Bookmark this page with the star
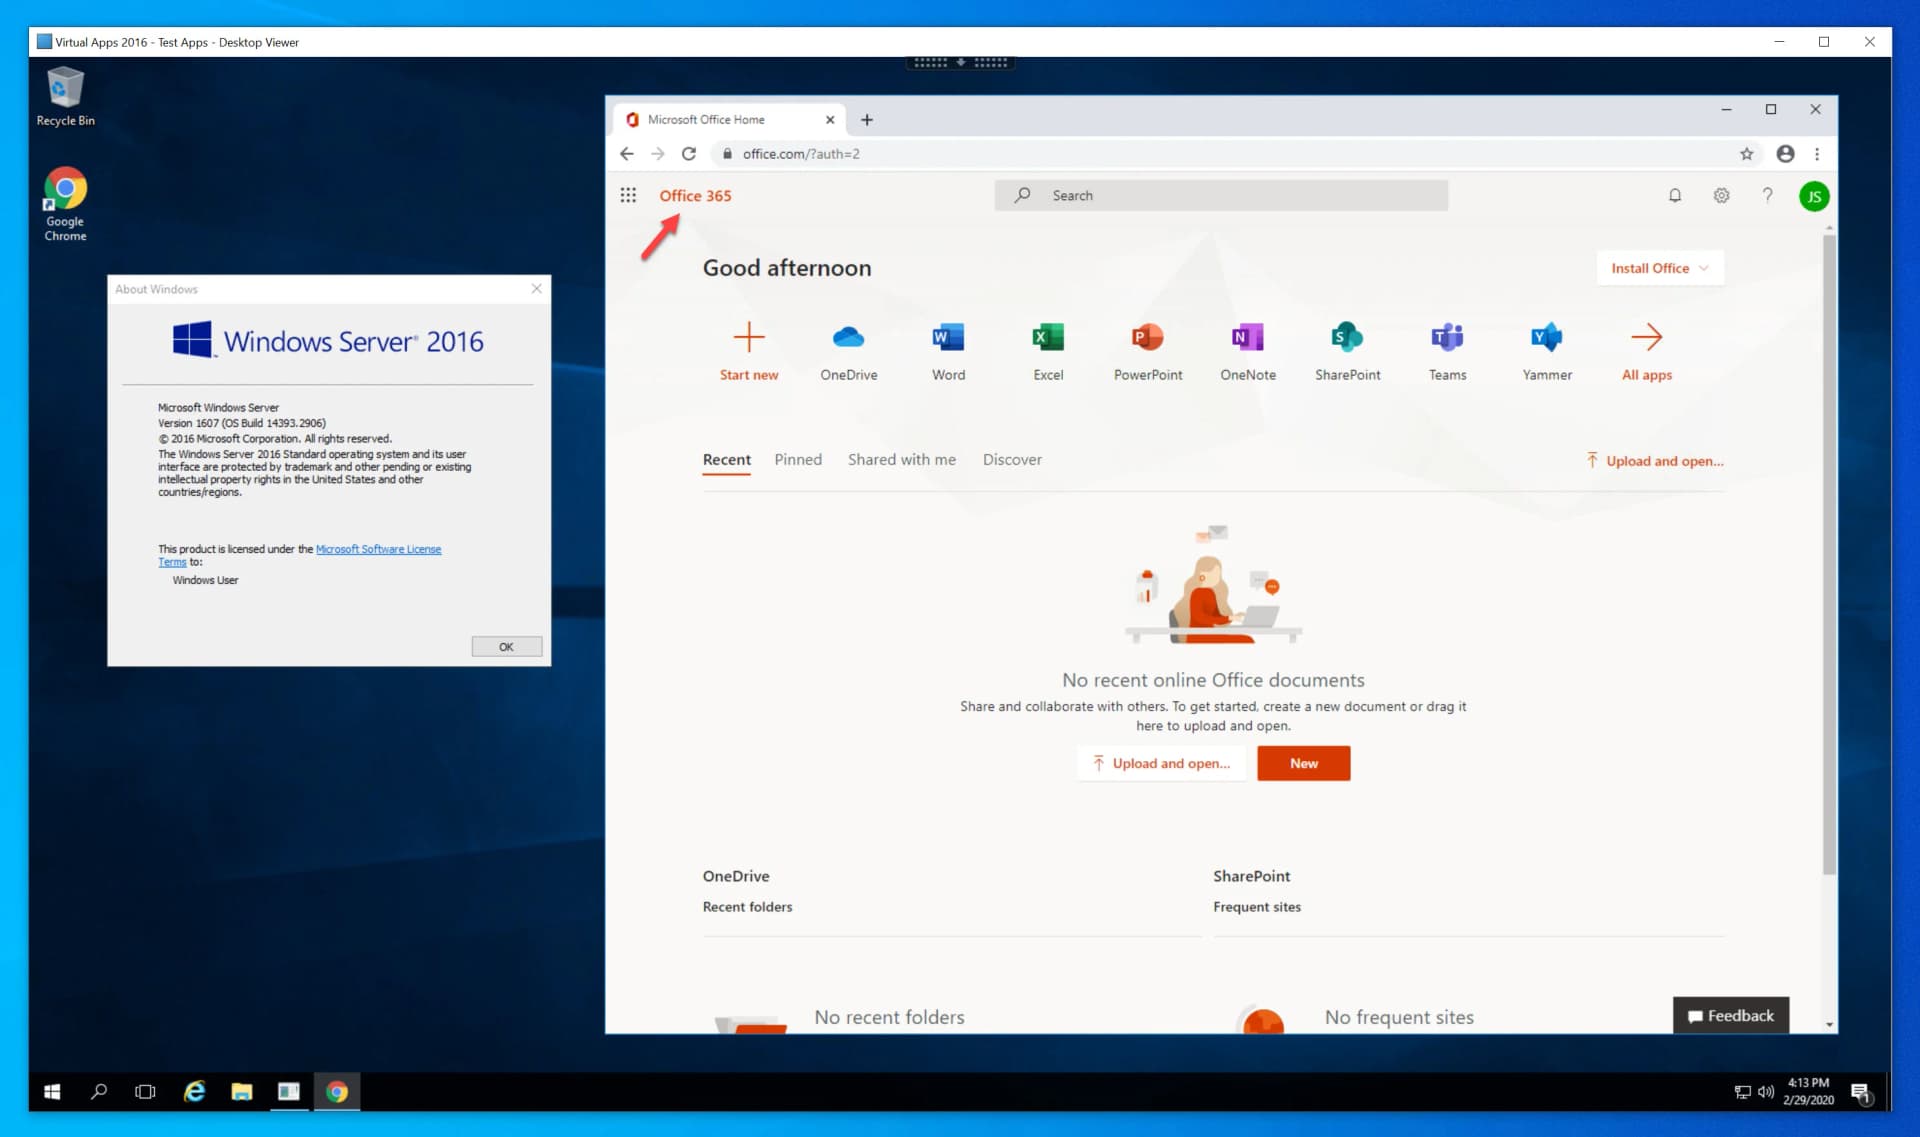1920x1137 pixels. 1746,154
